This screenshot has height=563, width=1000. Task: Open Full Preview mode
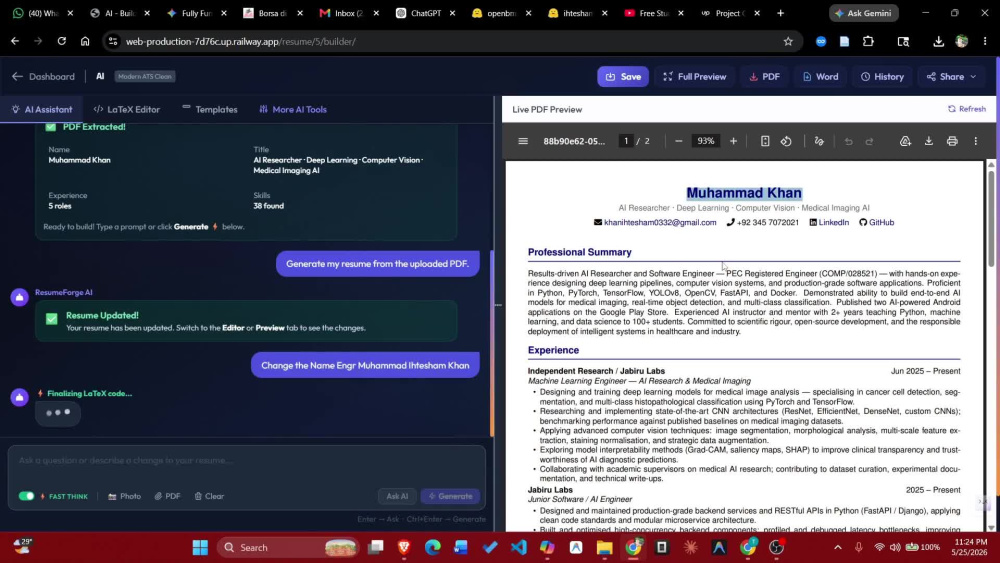tap(695, 77)
